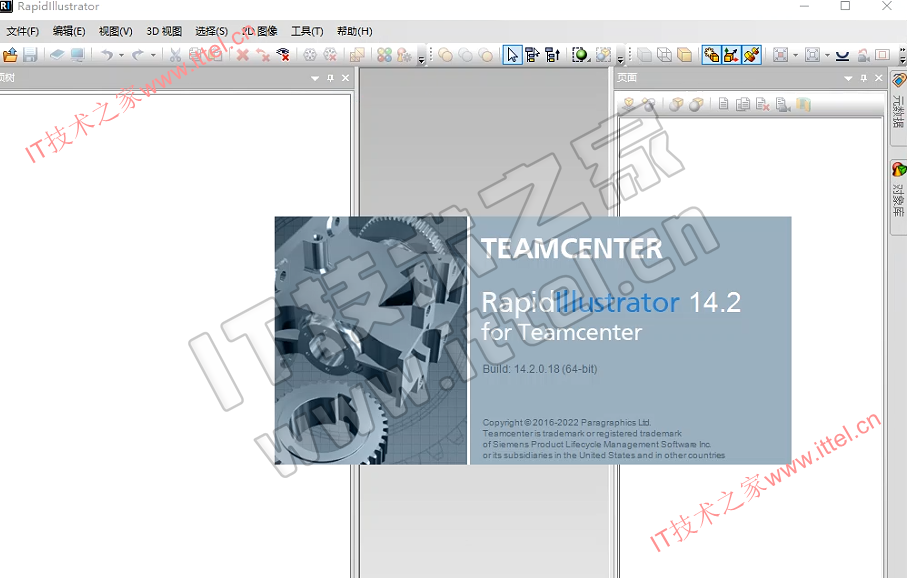Click the eye with red X hide icon
Image resolution: width=907 pixels, height=578 pixels.
coord(283,55)
